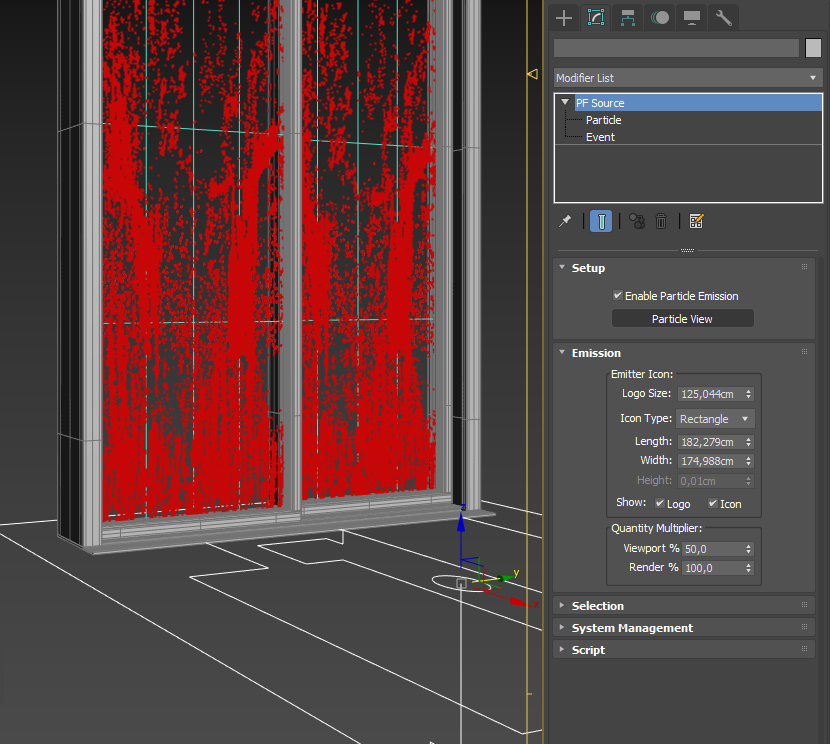Uncheck Enable Particle Emission
This screenshot has height=744, width=830.
618,296
